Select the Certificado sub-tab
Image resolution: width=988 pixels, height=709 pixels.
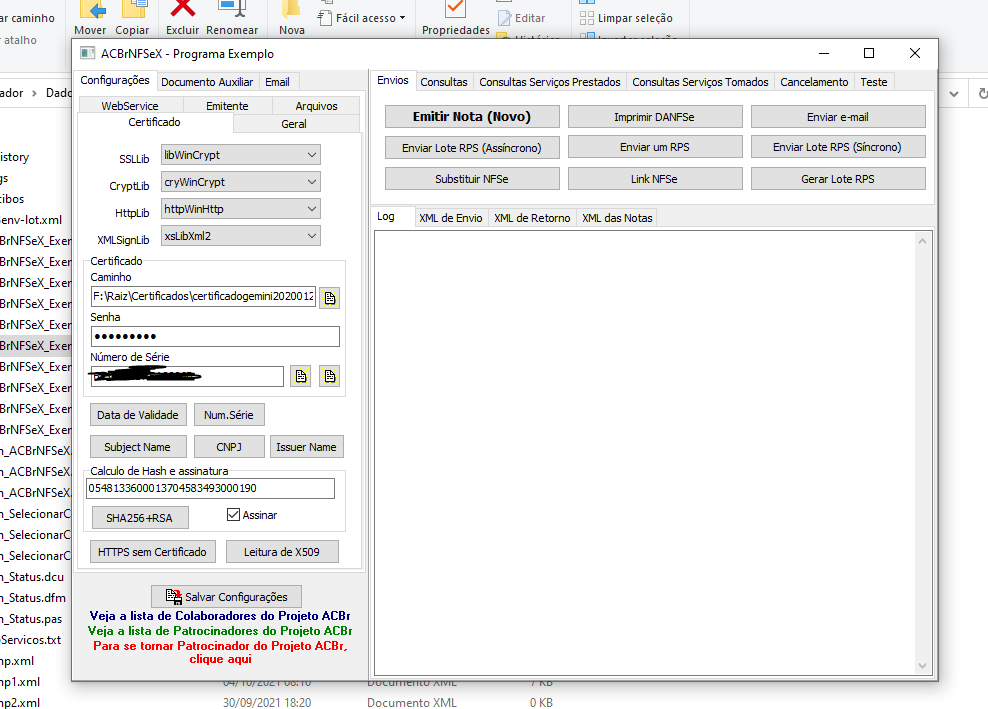(154, 122)
